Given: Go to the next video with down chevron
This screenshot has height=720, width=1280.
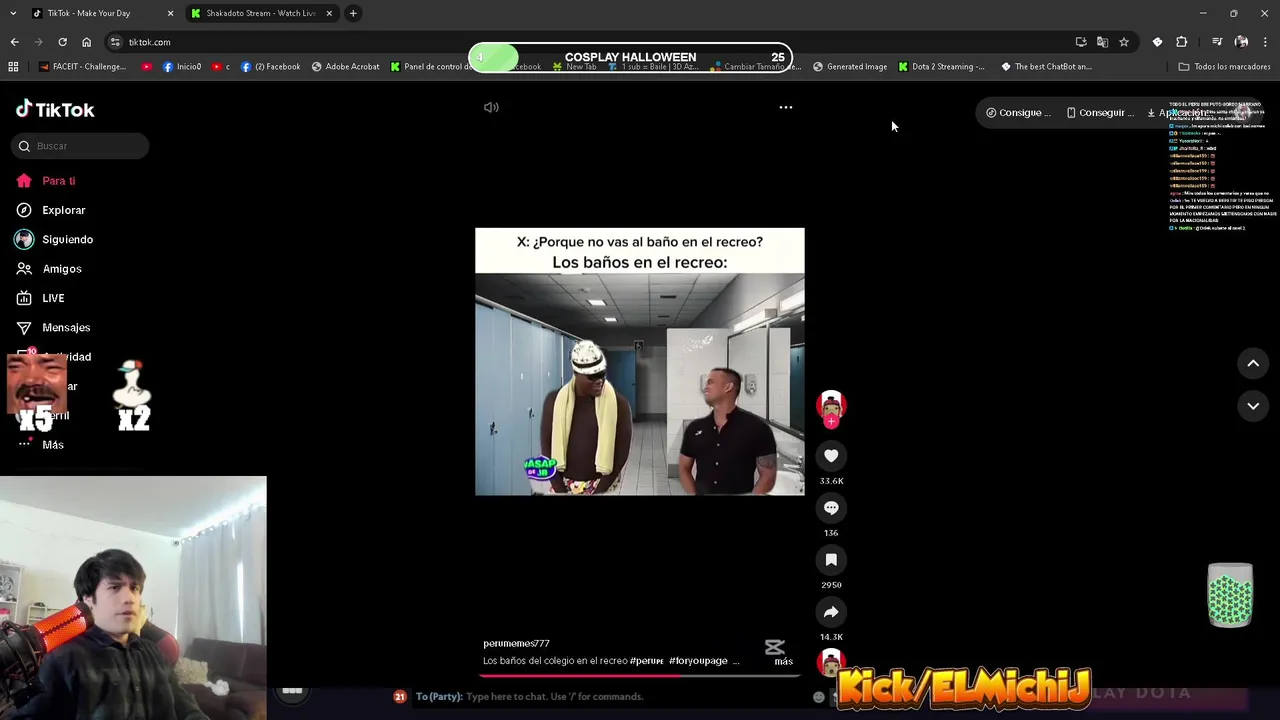Looking at the screenshot, I should [1253, 406].
